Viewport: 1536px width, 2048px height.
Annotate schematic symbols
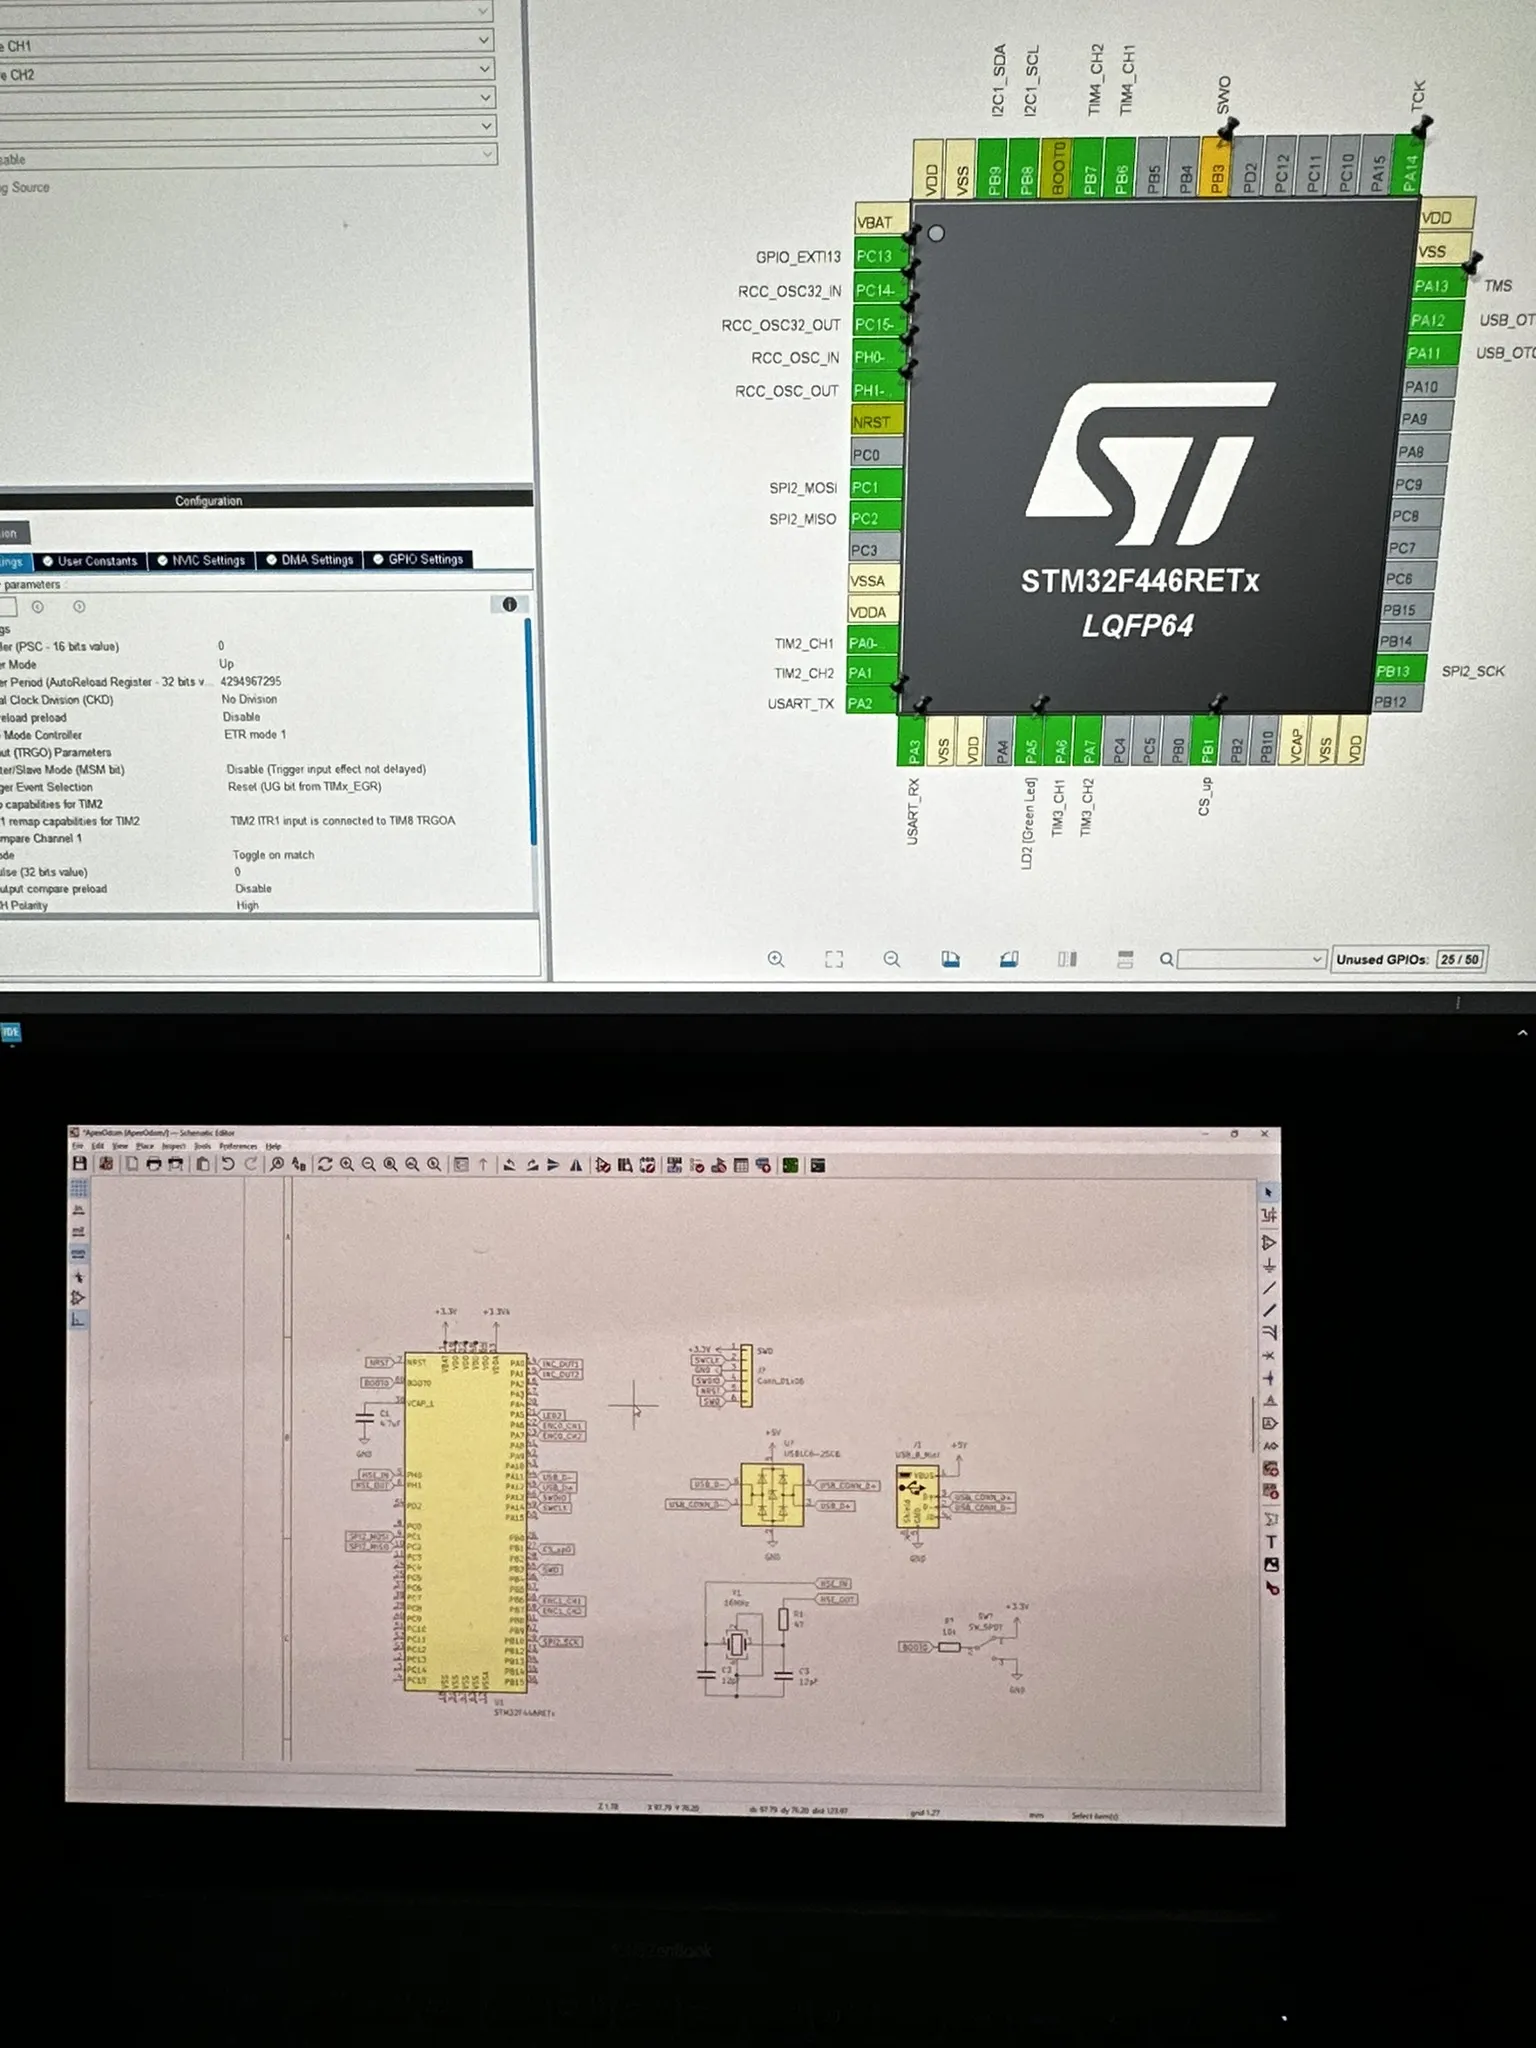tap(675, 1164)
